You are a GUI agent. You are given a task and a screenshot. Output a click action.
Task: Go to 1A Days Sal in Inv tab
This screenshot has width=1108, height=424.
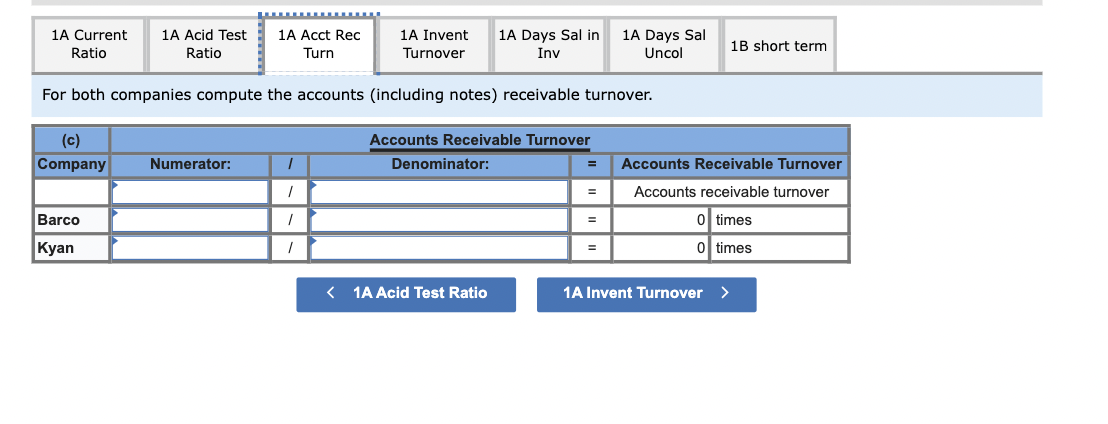click(549, 45)
